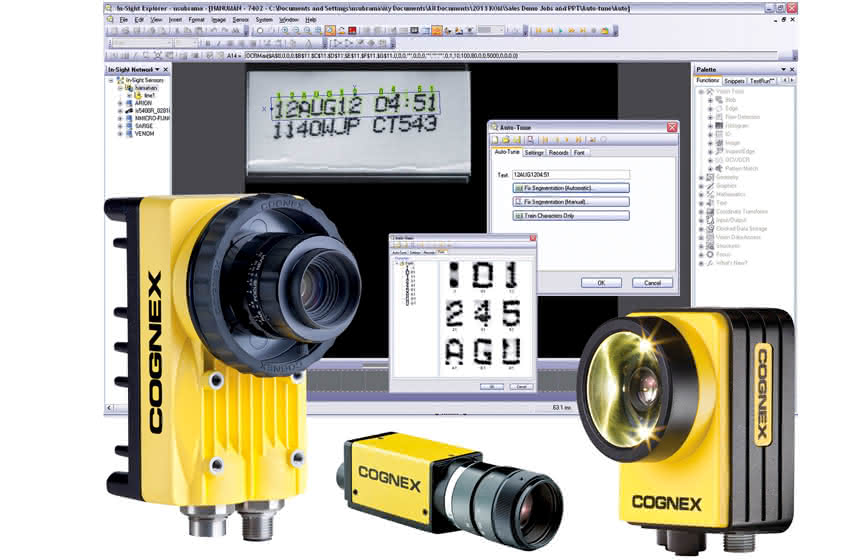The width and height of the screenshot is (860, 560).
Task: Click Fix Segmentation (Automatic) button
Action: [571, 188]
